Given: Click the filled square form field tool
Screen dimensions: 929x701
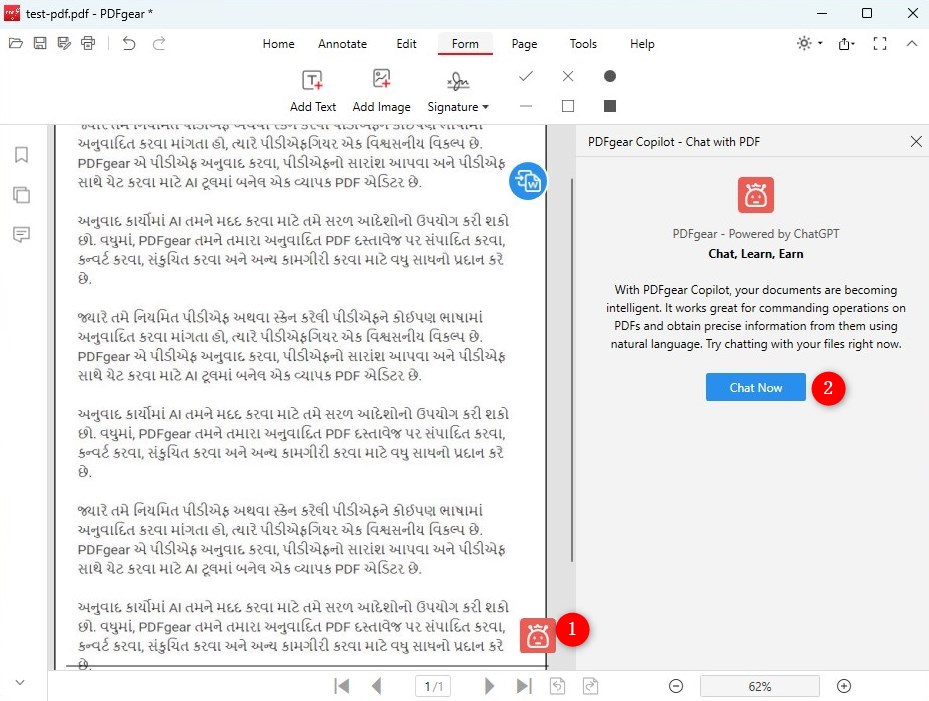Looking at the screenshot, I should tap(609, 105).
